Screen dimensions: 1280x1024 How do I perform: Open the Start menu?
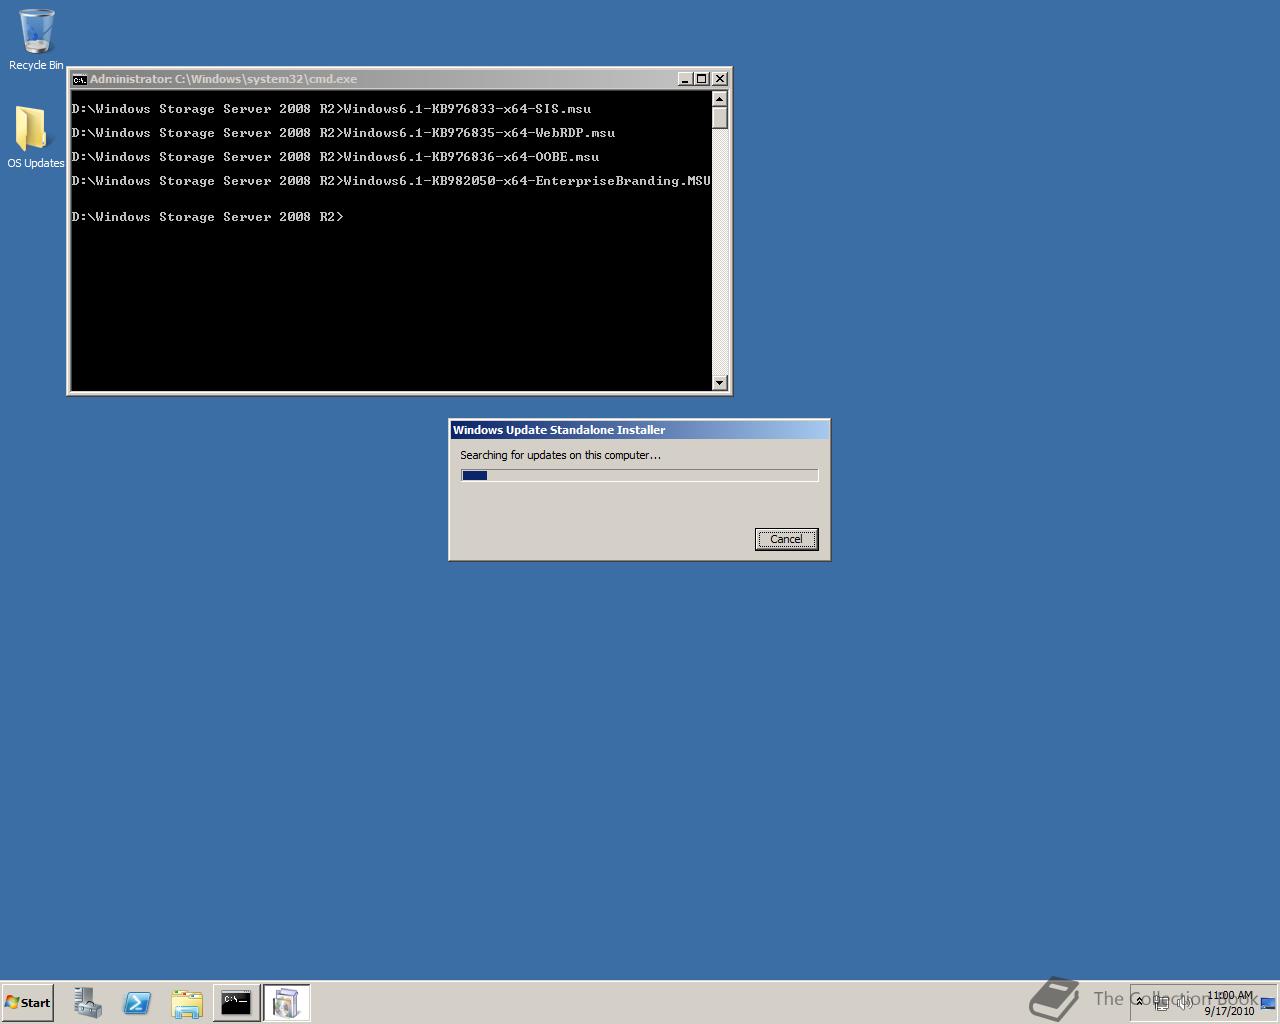28,1002
